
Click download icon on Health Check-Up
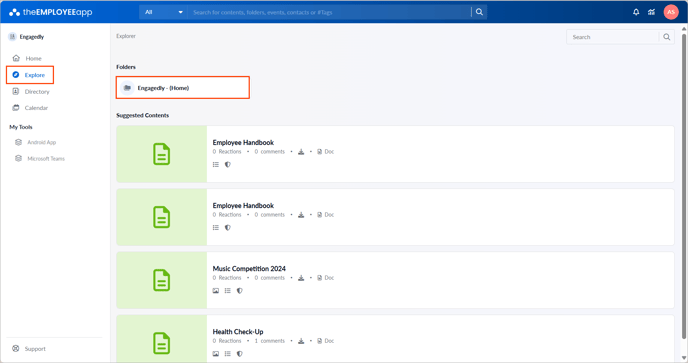tap(301, 341)
